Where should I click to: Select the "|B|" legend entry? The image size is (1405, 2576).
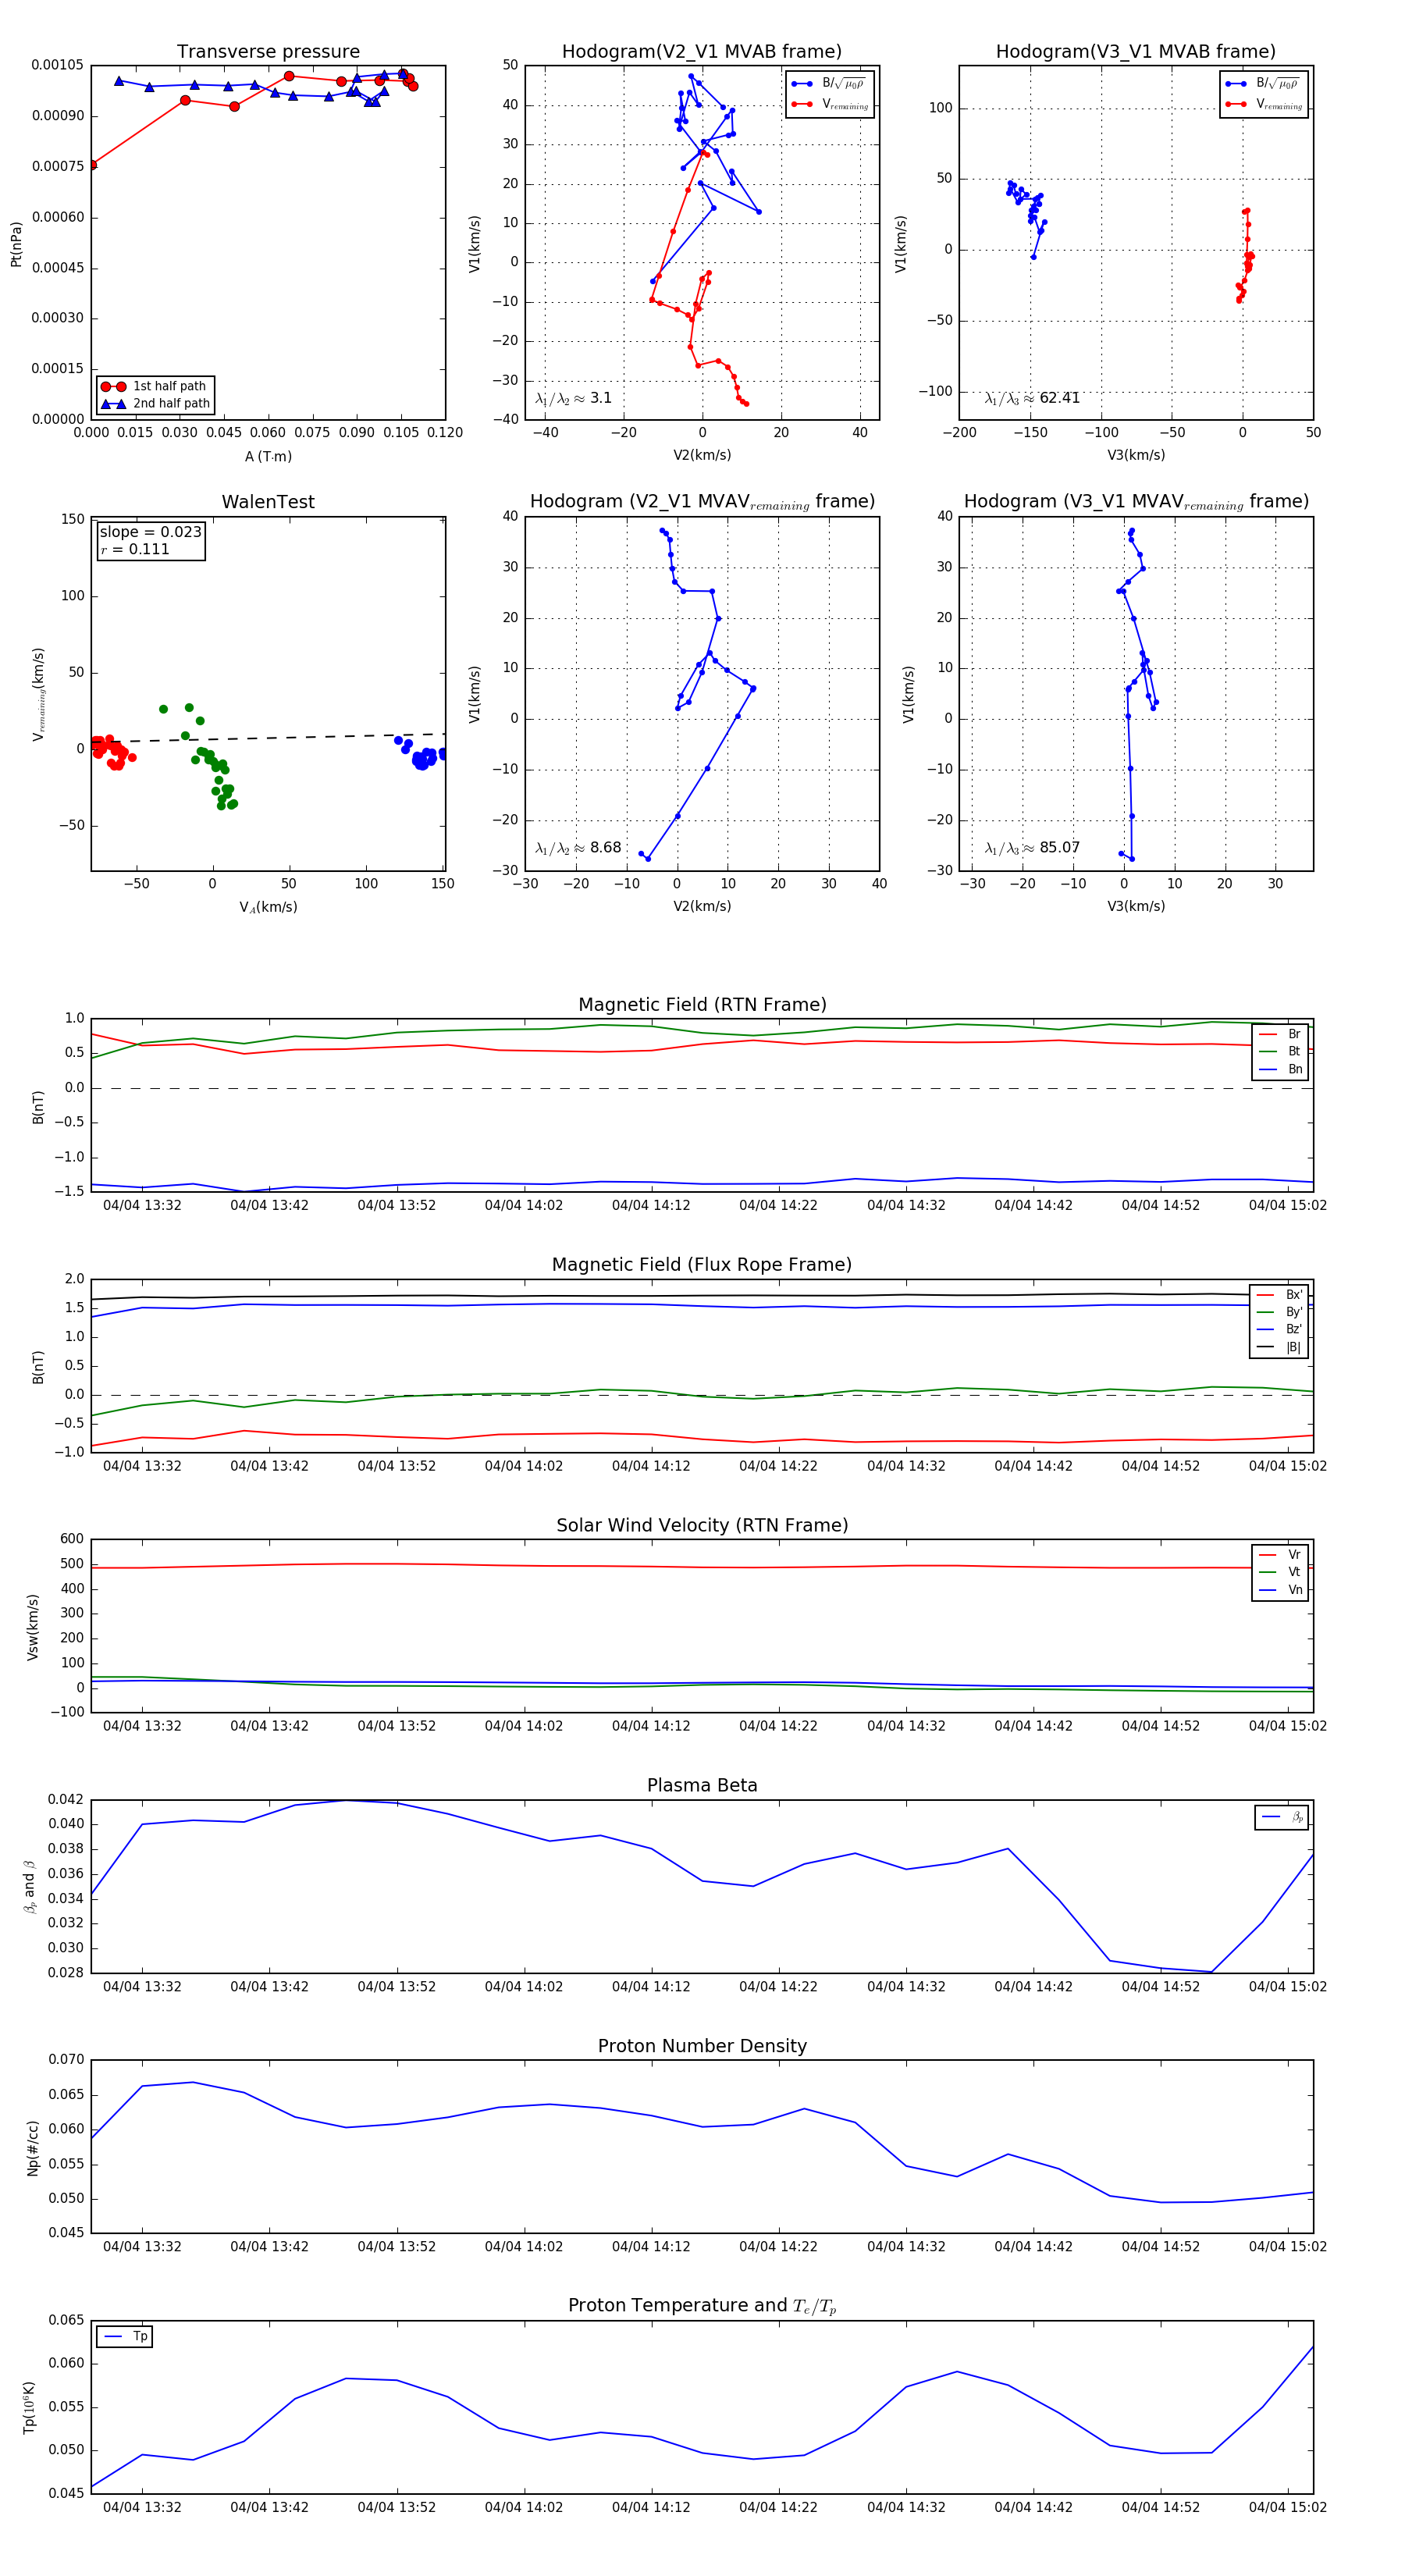(1279, 1347)
